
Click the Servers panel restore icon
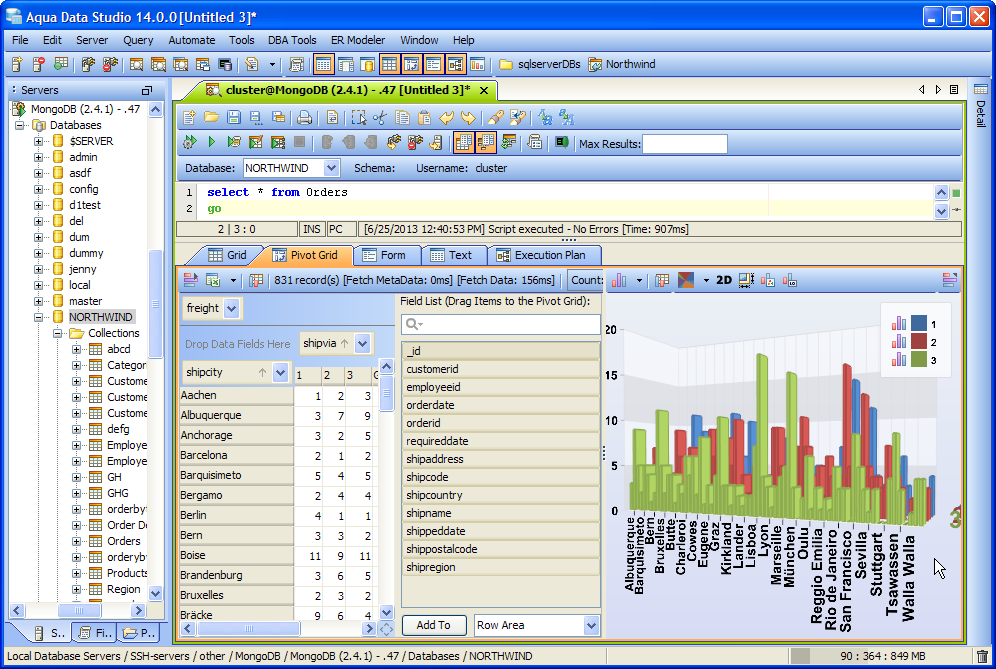click(x=147, y=90)
